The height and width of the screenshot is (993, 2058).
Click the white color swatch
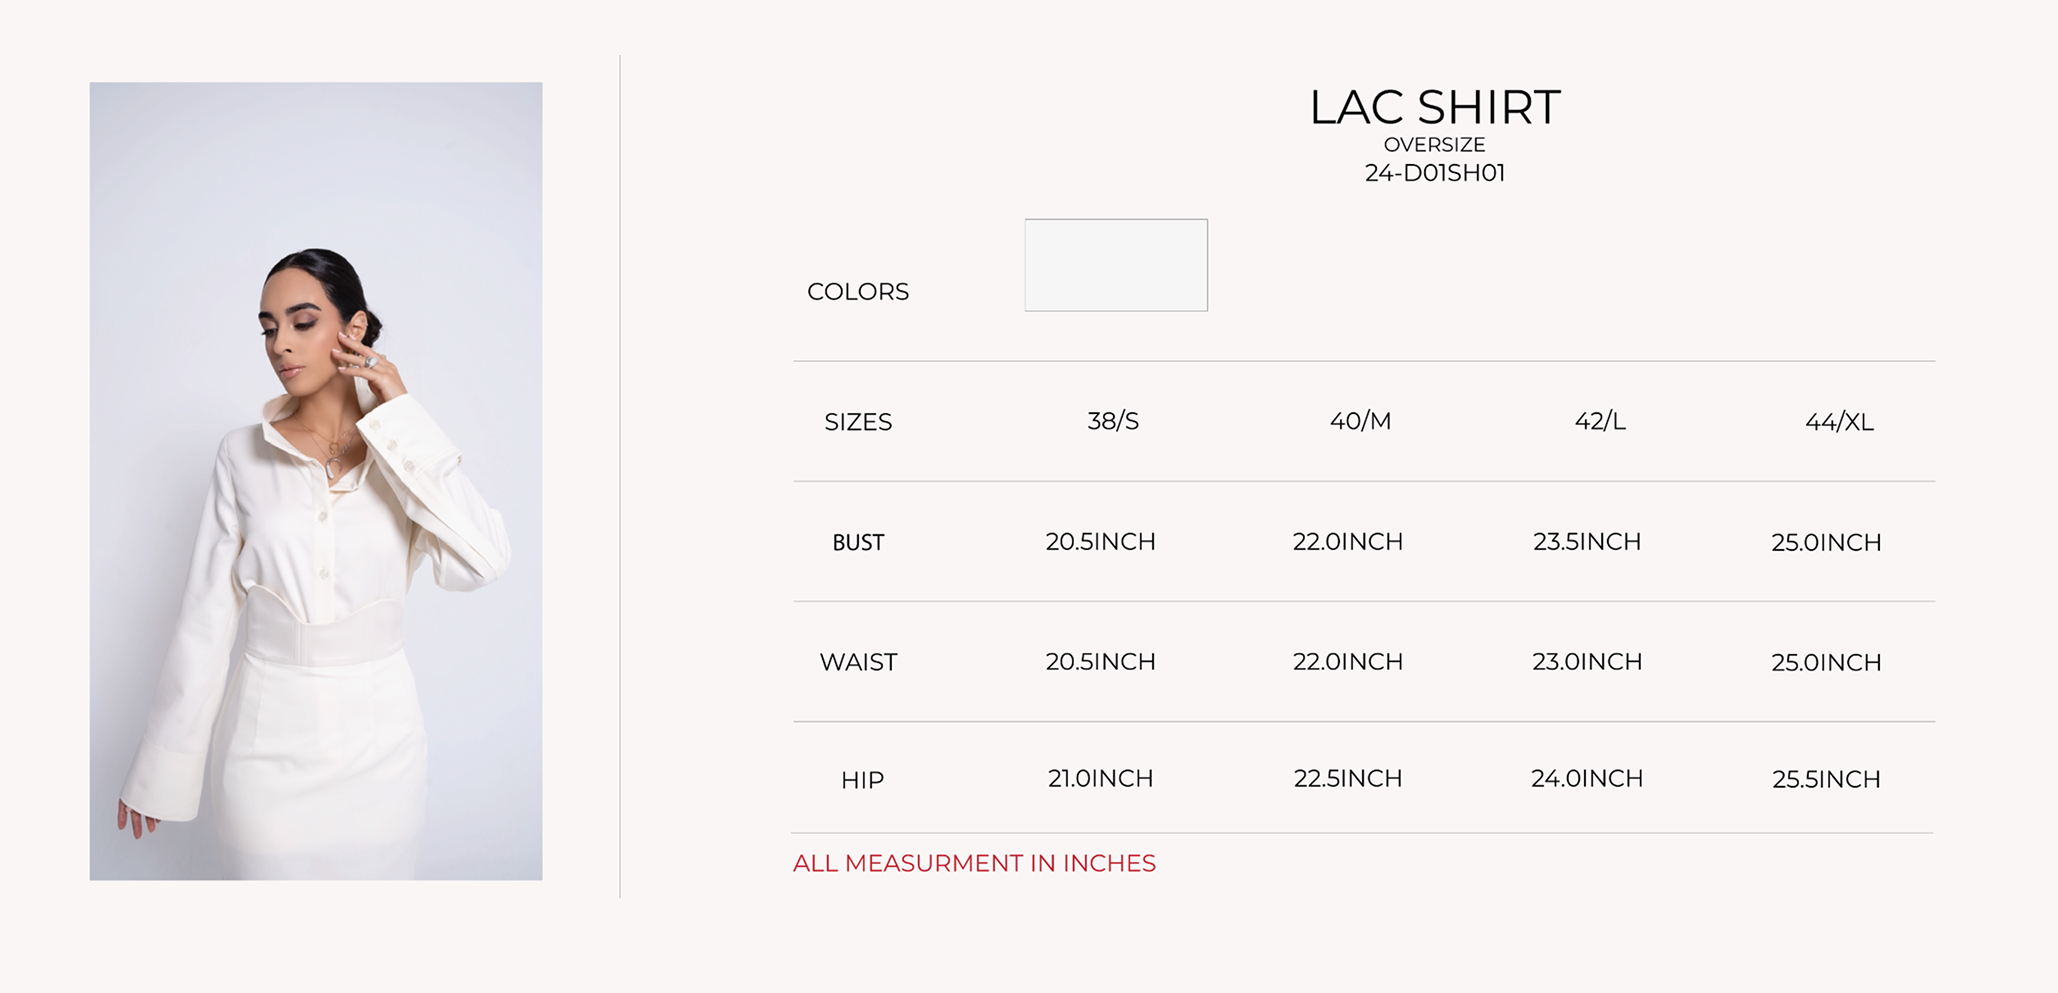click(1116, 265)
